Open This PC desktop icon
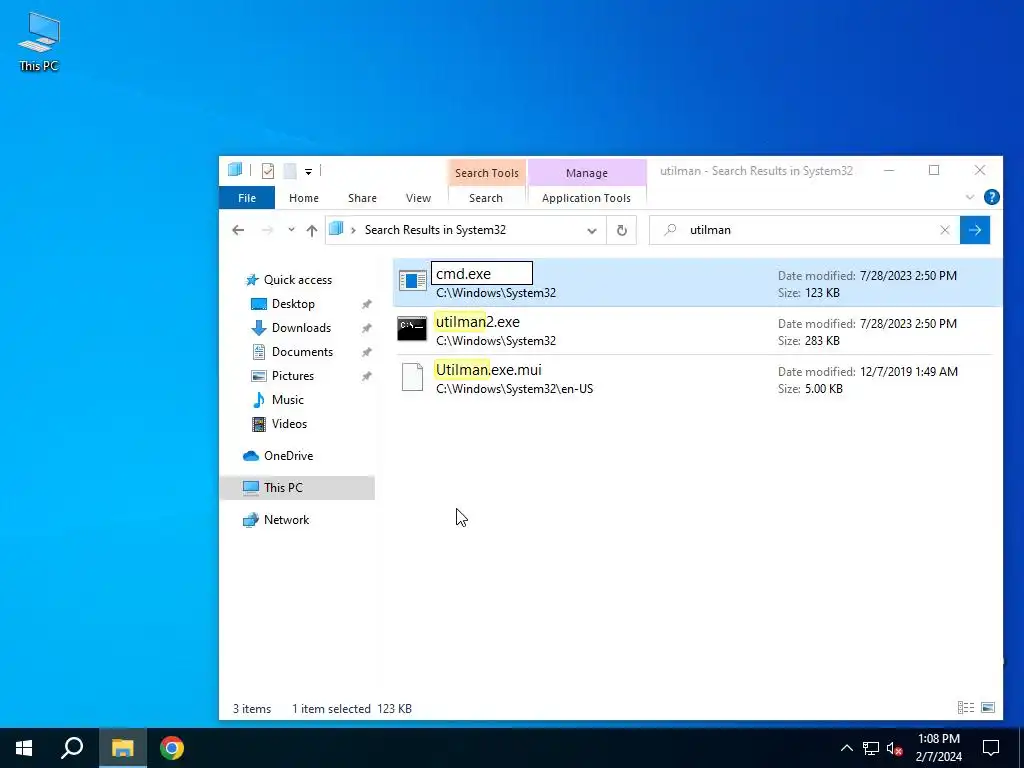Viewport: 1024px width, 768px height. tap(39, 41)
